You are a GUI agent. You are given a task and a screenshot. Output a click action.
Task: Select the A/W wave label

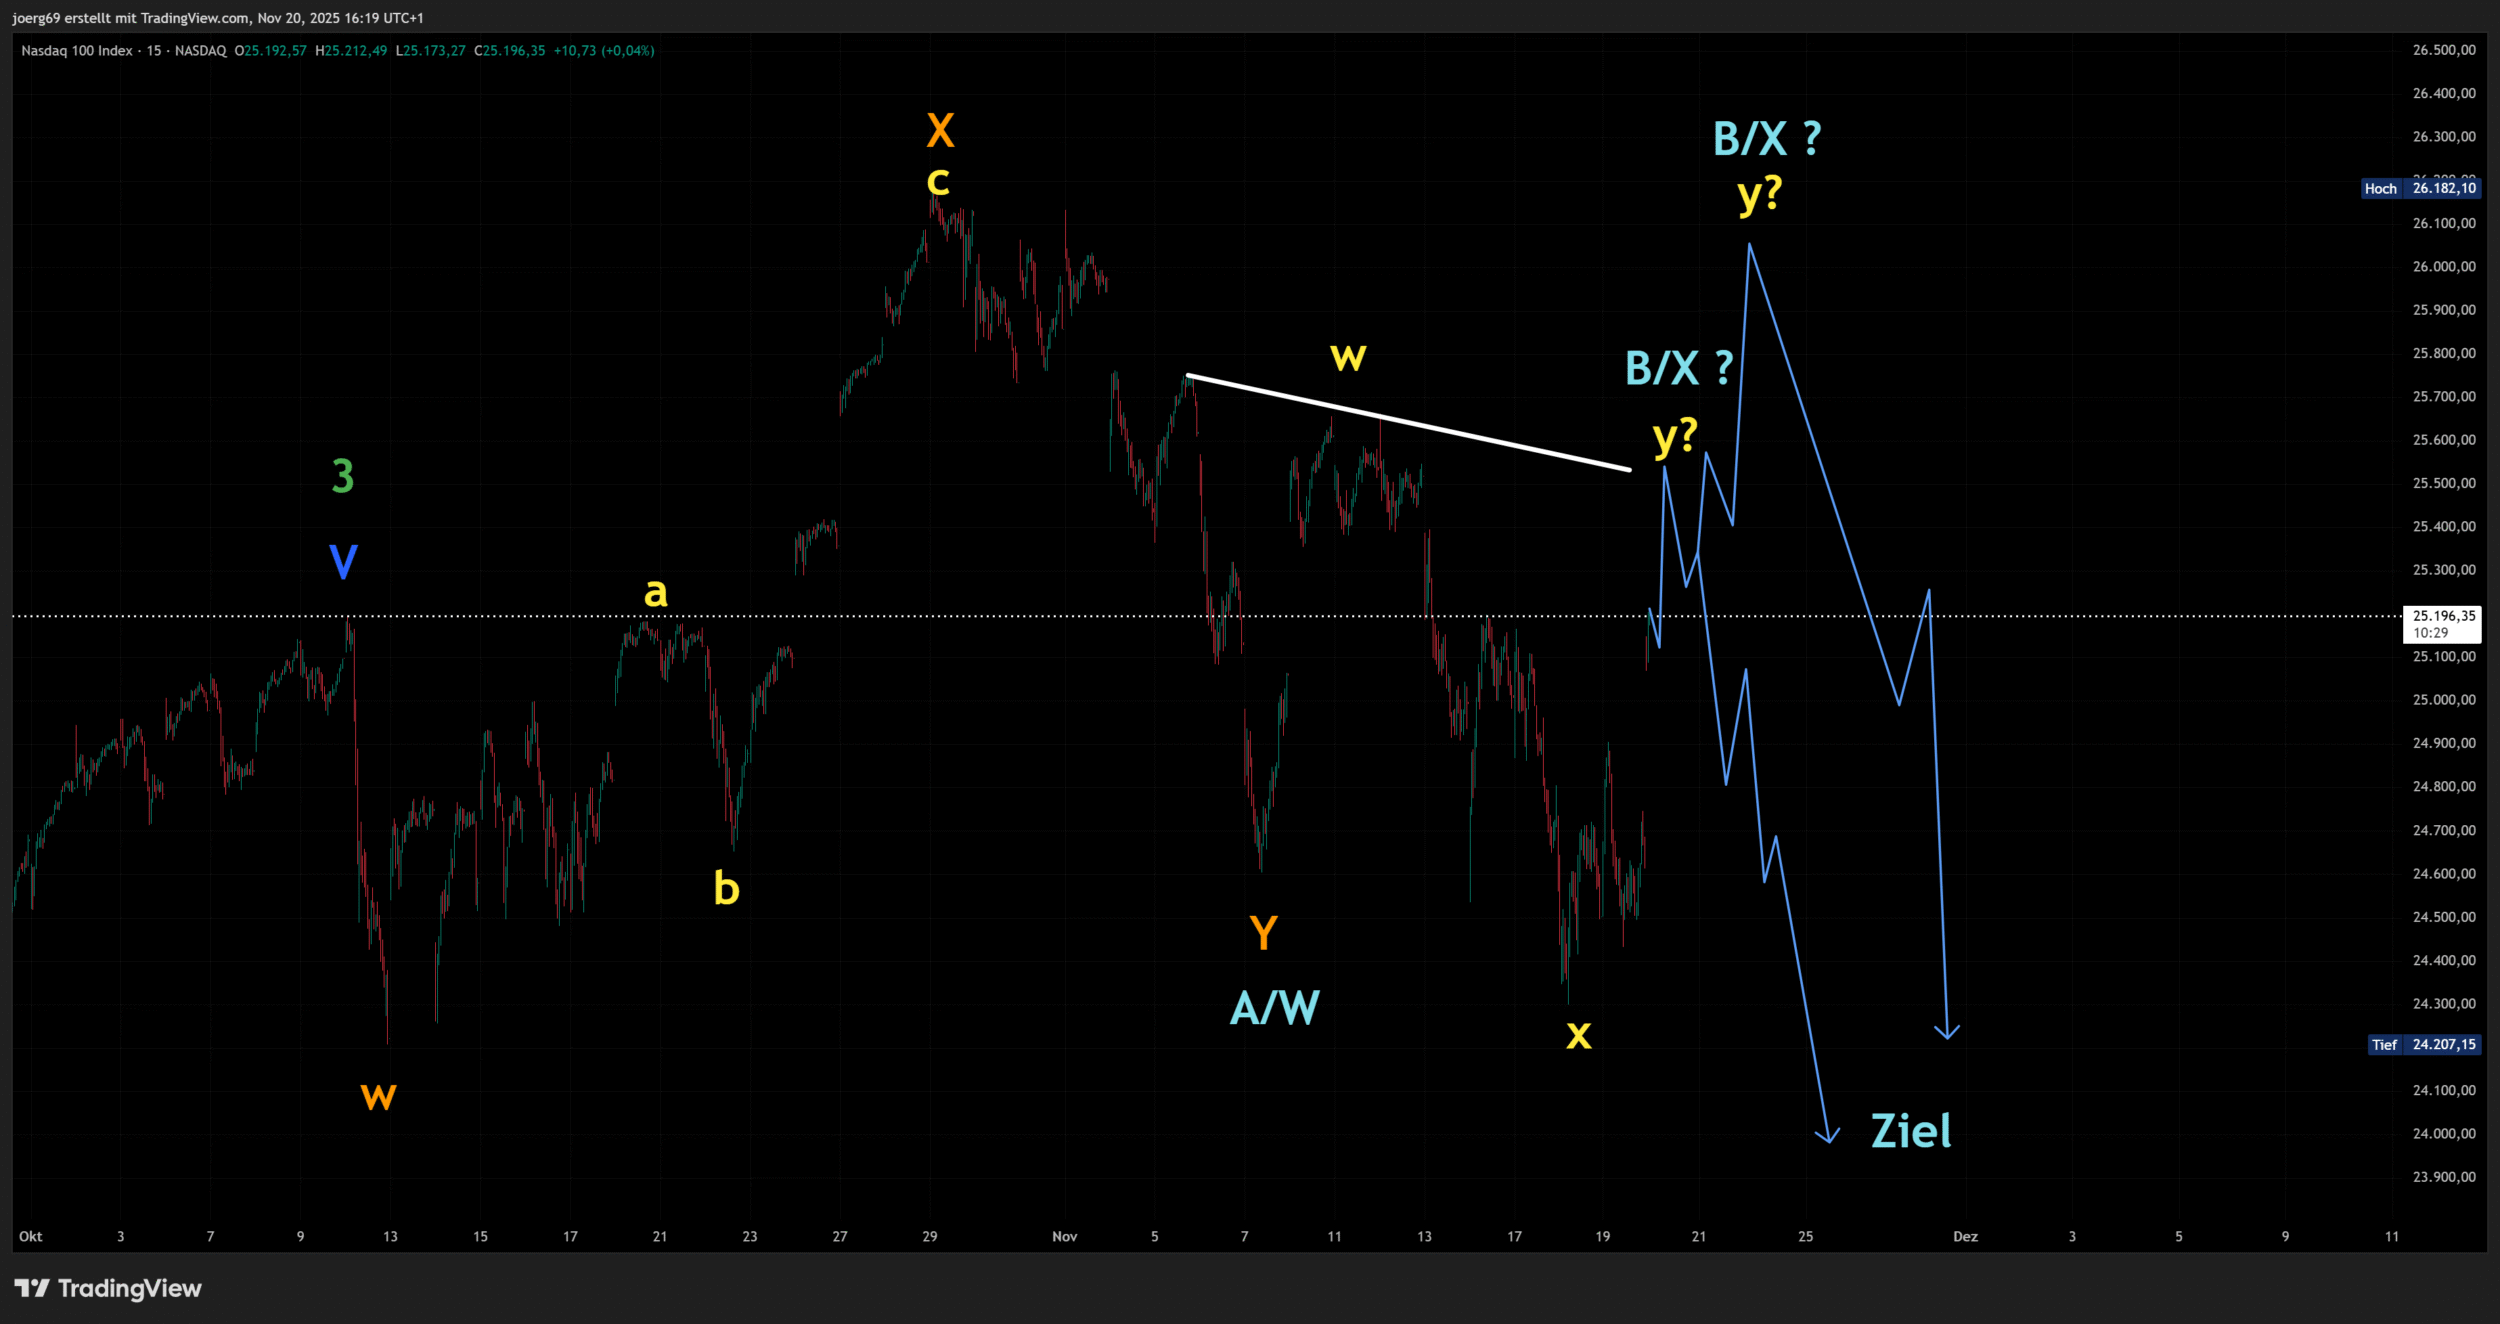pos(1274,1007)
